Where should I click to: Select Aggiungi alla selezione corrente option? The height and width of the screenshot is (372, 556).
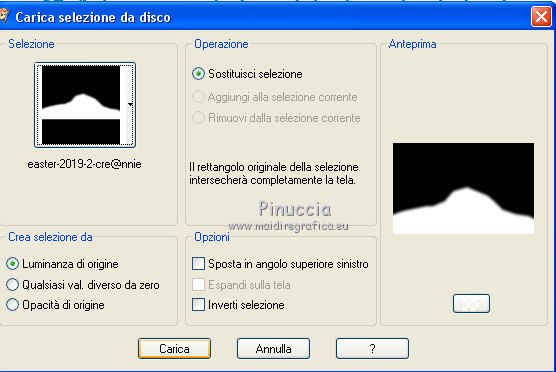point(198,96)
